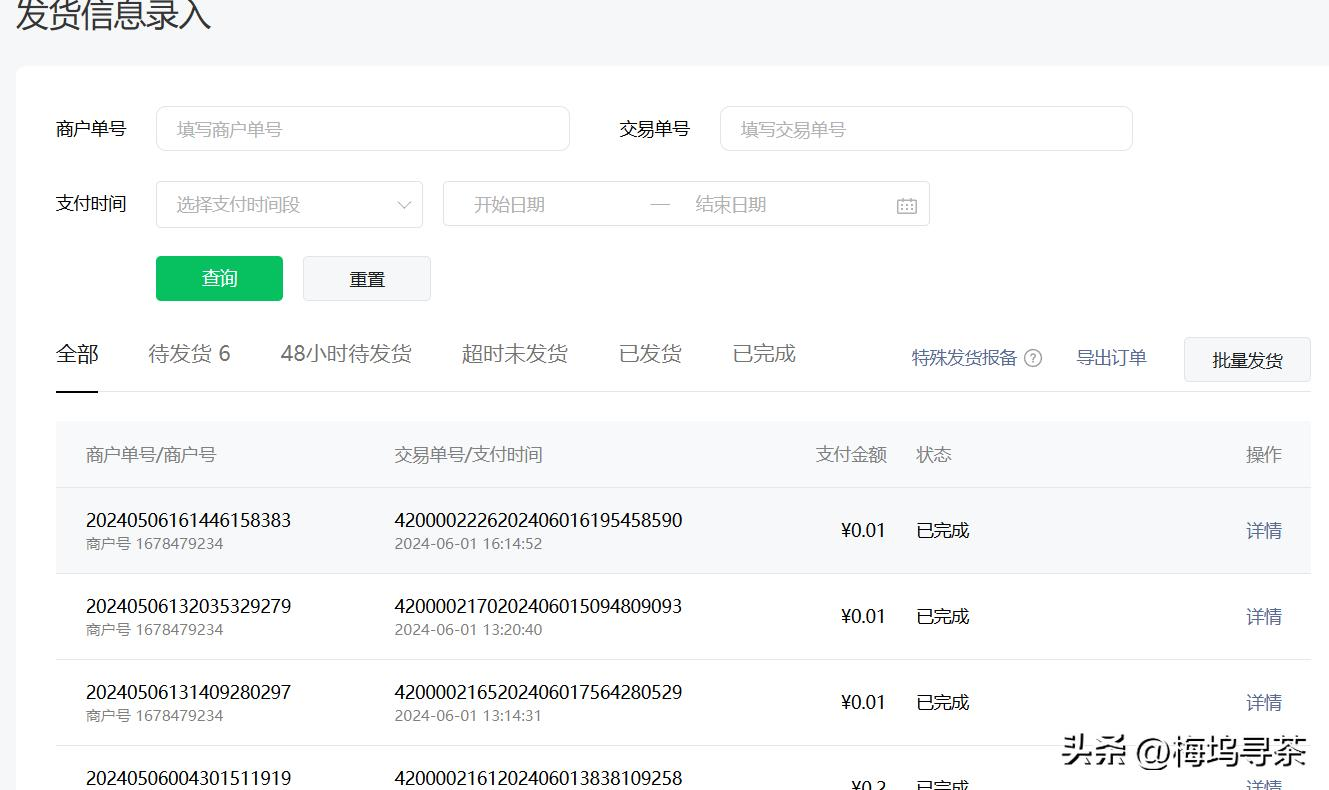Viewport: 1329px width, 790px height.
Task: Click into the 填写交易单号 input field
Action: click(925, 129)
